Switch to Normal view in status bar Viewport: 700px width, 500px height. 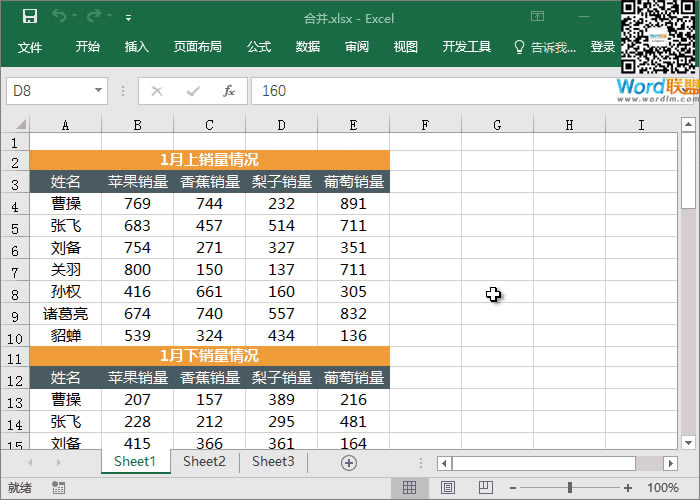409,488
